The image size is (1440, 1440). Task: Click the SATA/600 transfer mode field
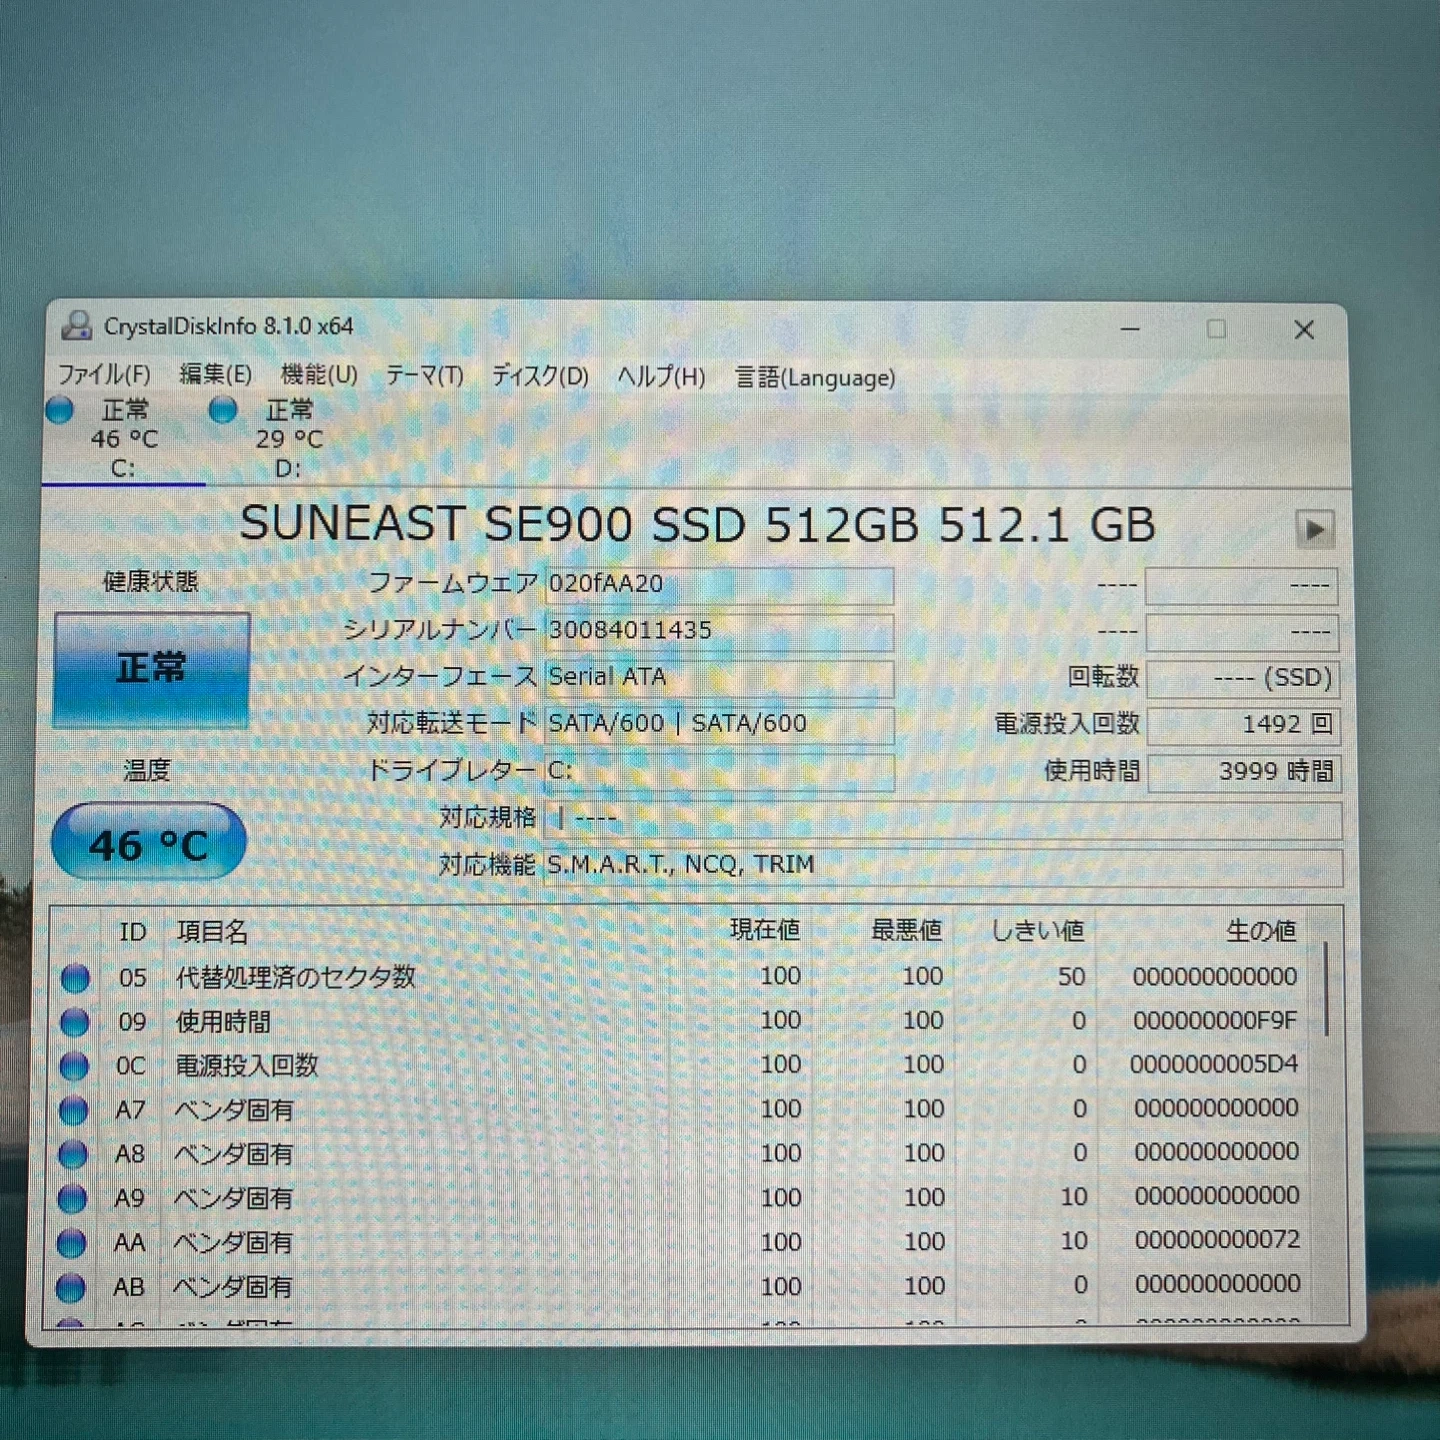point(719,724)
